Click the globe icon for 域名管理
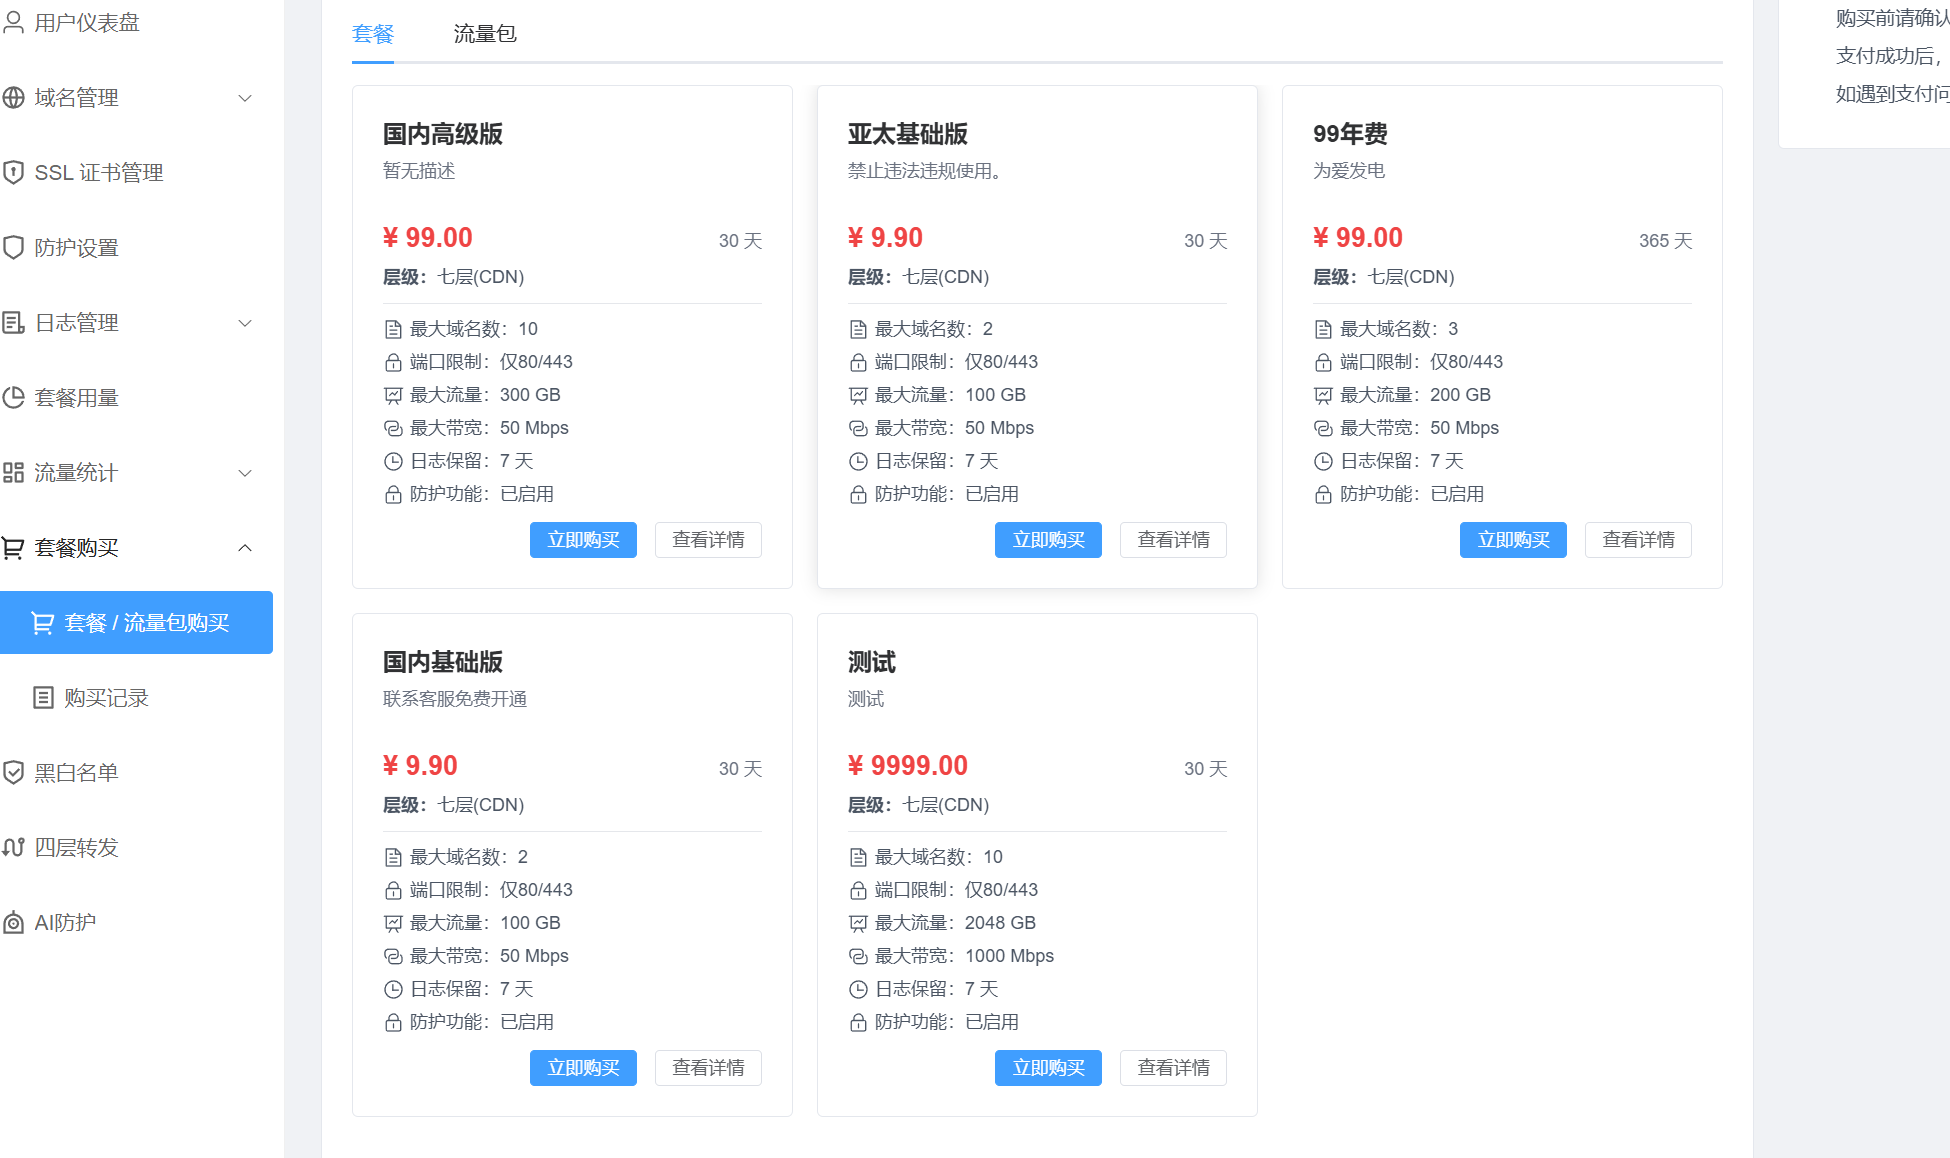 13,97
